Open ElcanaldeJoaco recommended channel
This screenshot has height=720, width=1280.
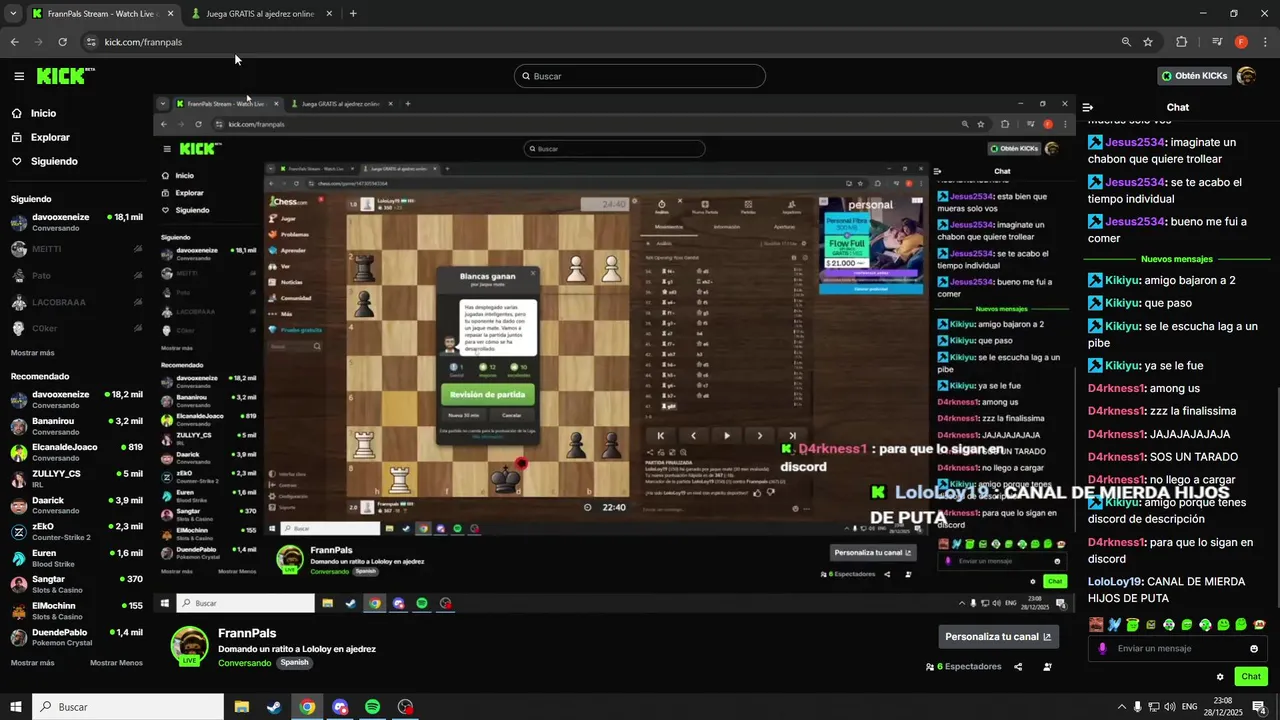(x=76, y=453)
